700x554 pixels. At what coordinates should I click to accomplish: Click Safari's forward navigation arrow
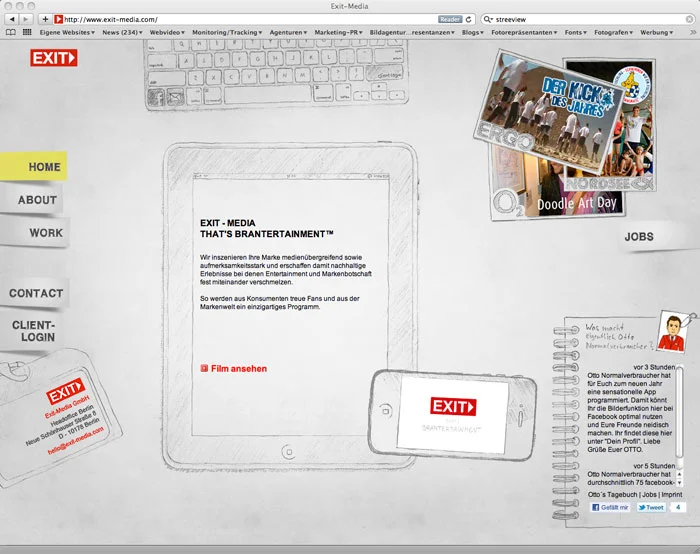point(27,19)
